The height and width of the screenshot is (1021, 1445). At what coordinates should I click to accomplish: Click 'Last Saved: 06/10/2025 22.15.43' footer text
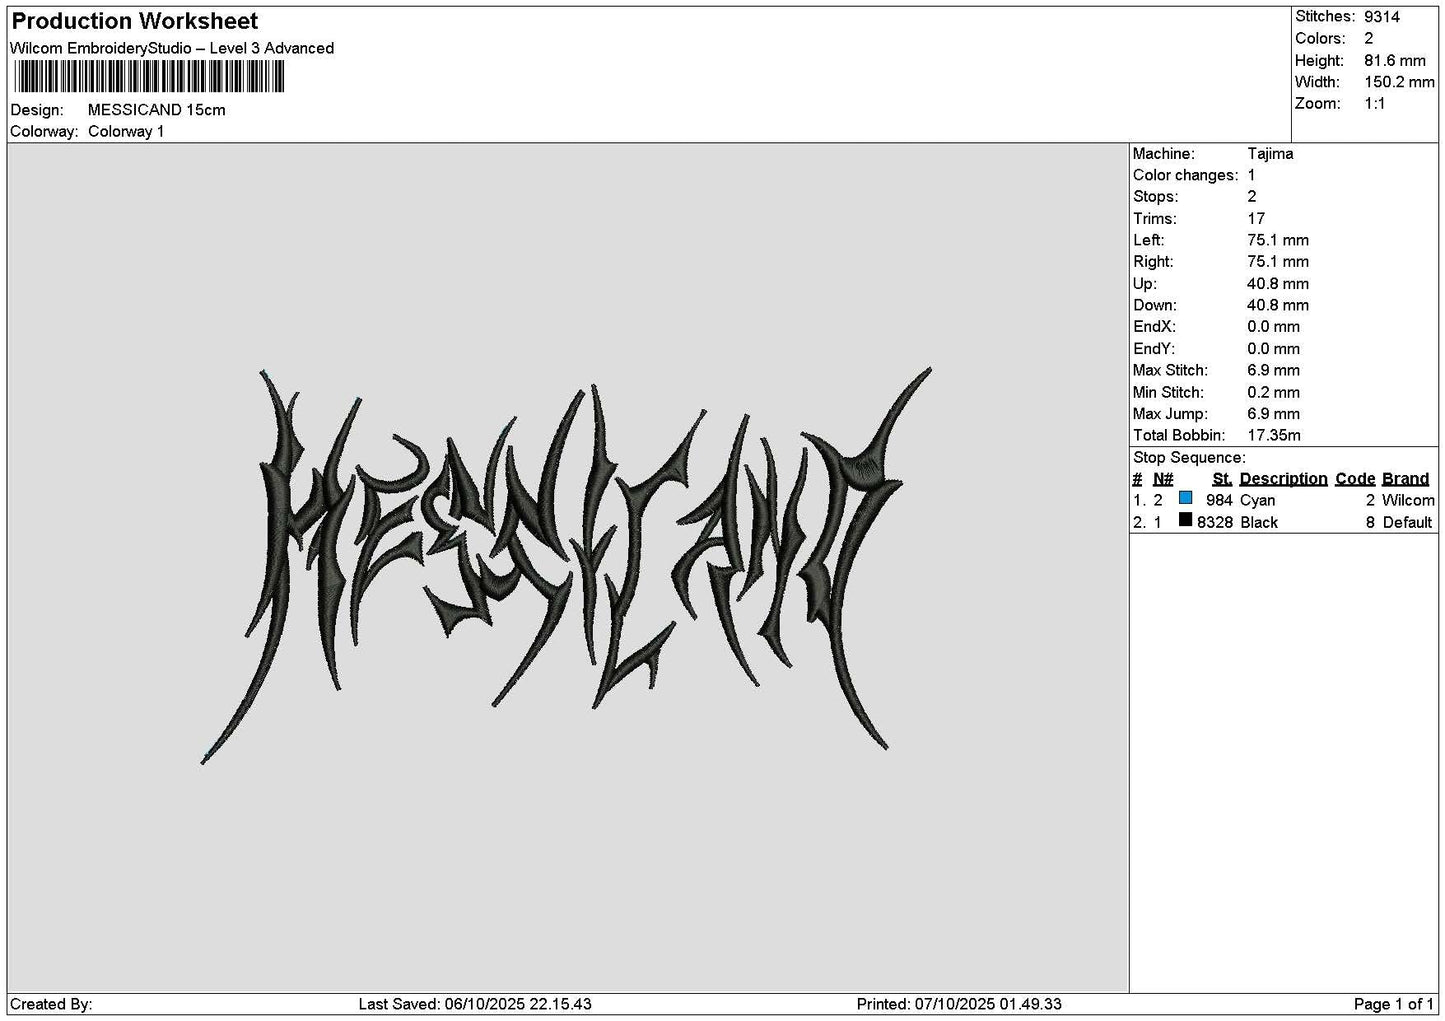[475, 1004]
